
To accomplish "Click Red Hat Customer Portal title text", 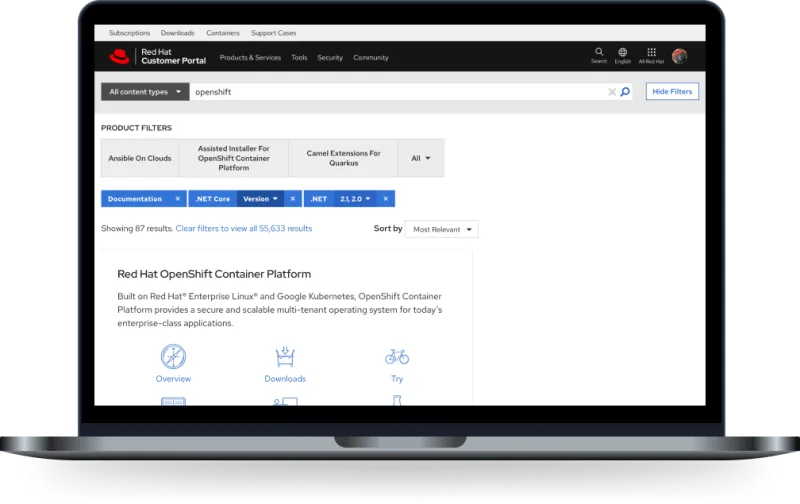I will pos(173,56).
